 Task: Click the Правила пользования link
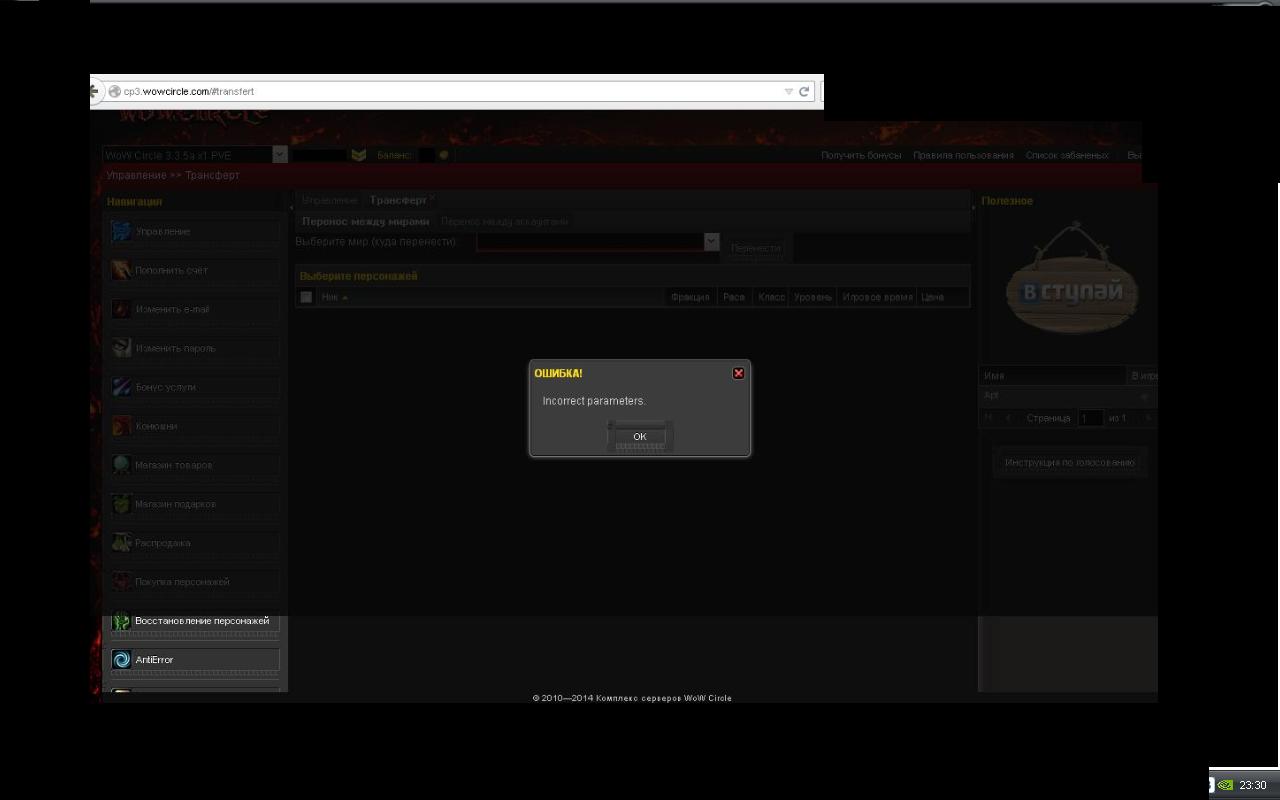click(x=963, y=156)
